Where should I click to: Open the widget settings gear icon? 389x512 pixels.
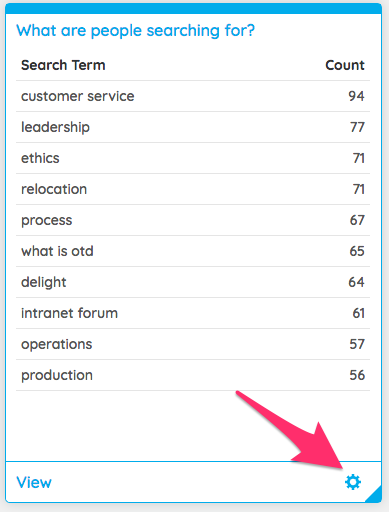353,482
